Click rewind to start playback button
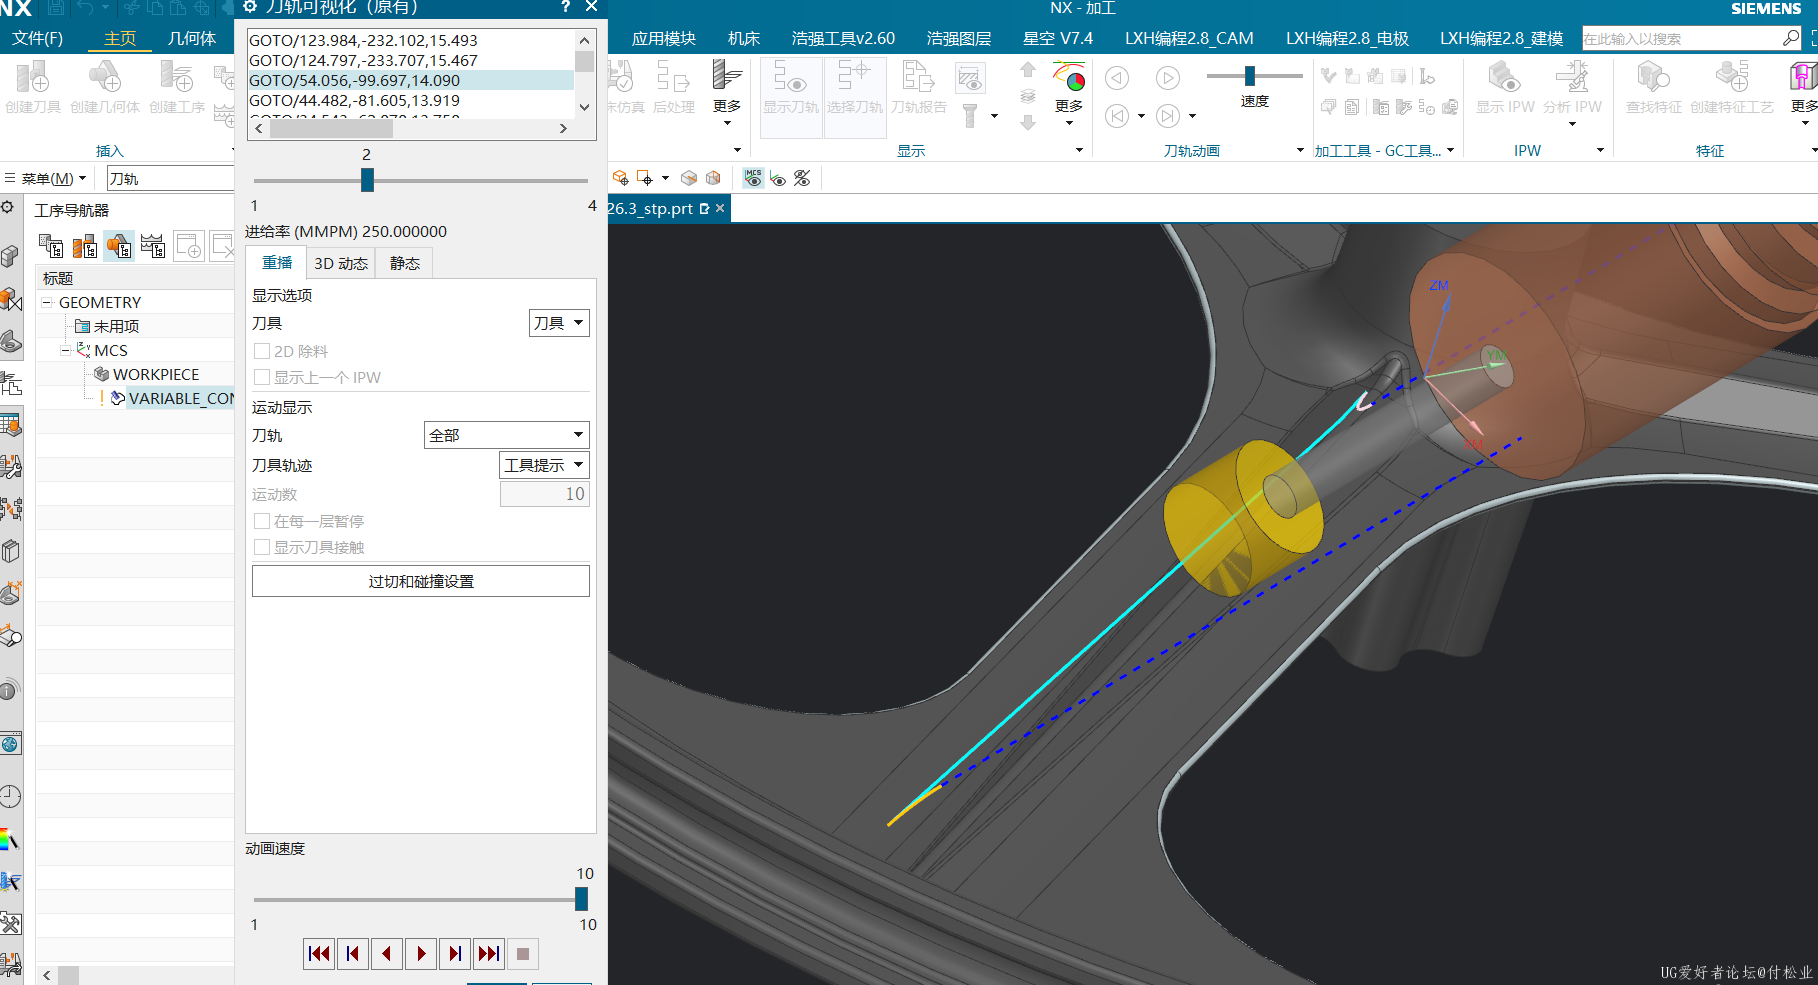1818x985 pixels. coord(319,954)
